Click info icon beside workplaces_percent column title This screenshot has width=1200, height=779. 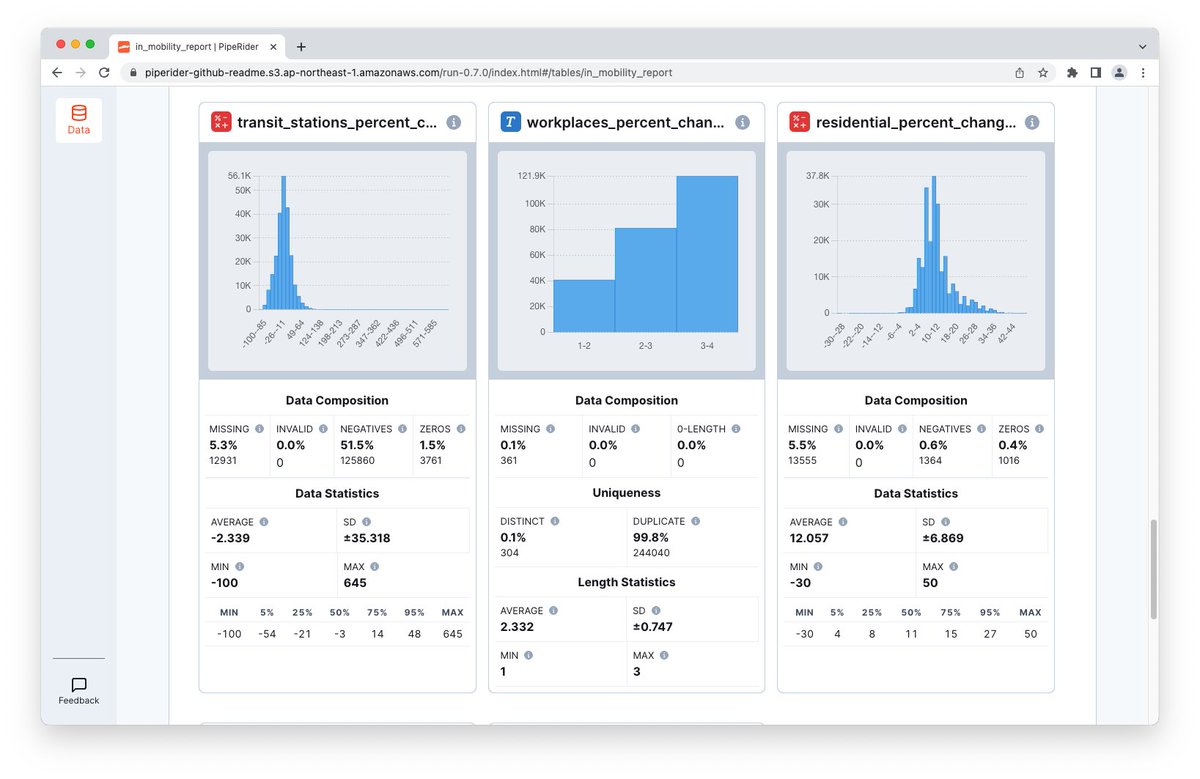[x=742, y=122]
